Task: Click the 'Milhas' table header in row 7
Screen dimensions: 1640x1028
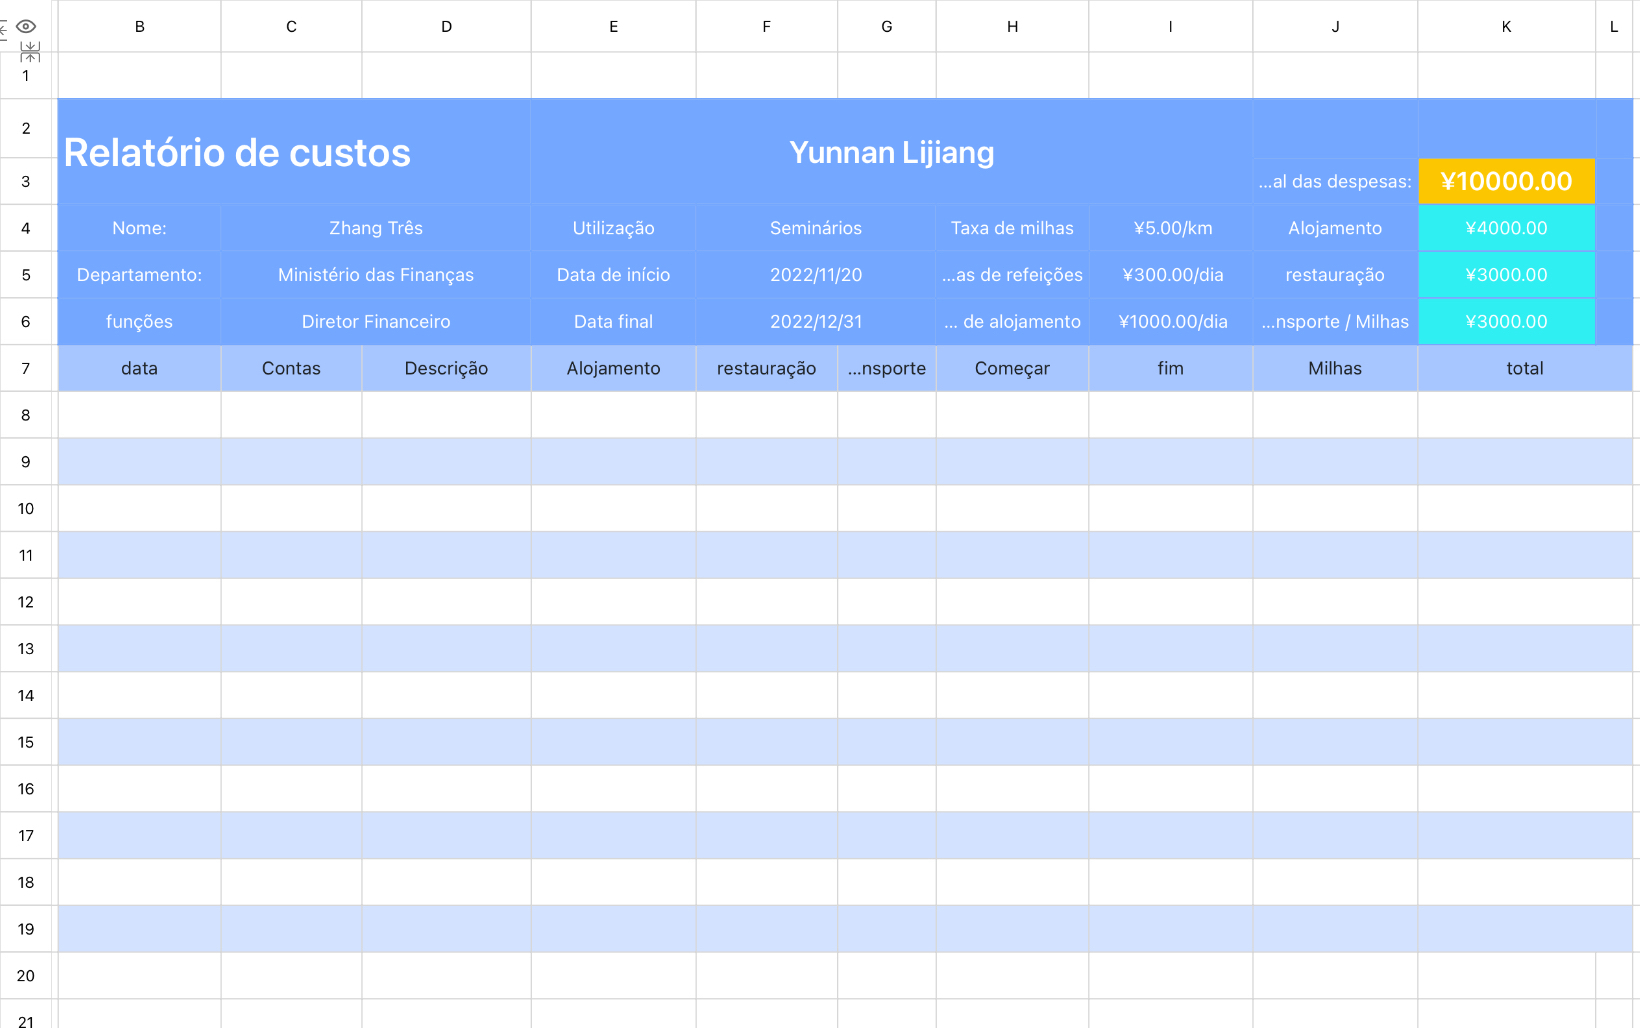Action: (x=1335, y=368)
